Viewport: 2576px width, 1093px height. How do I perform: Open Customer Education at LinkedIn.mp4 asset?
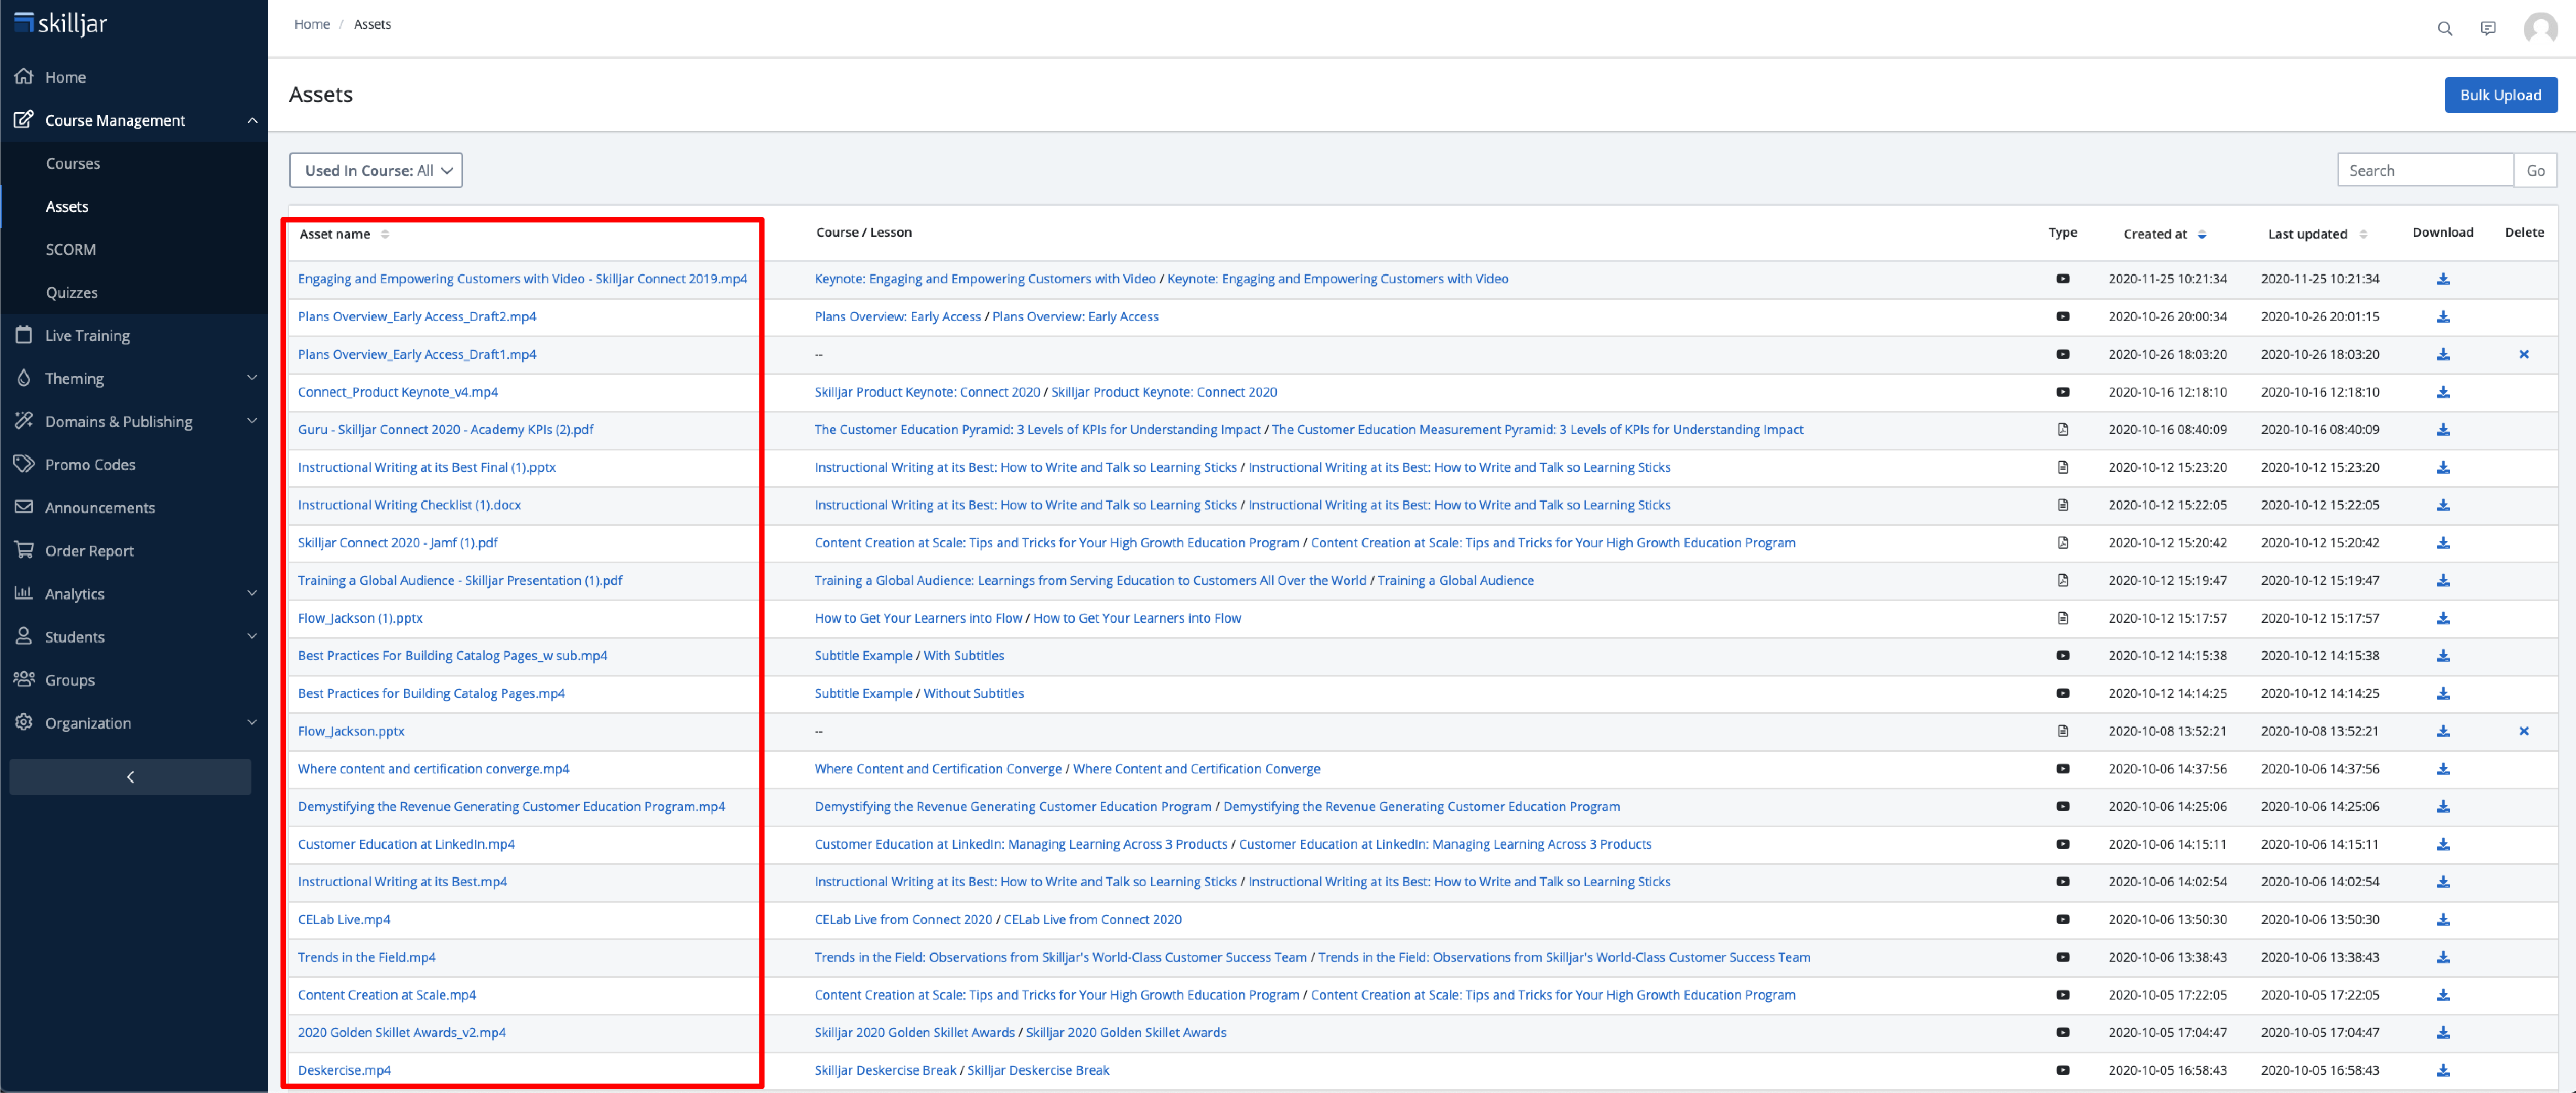click(x=406, y=844)
